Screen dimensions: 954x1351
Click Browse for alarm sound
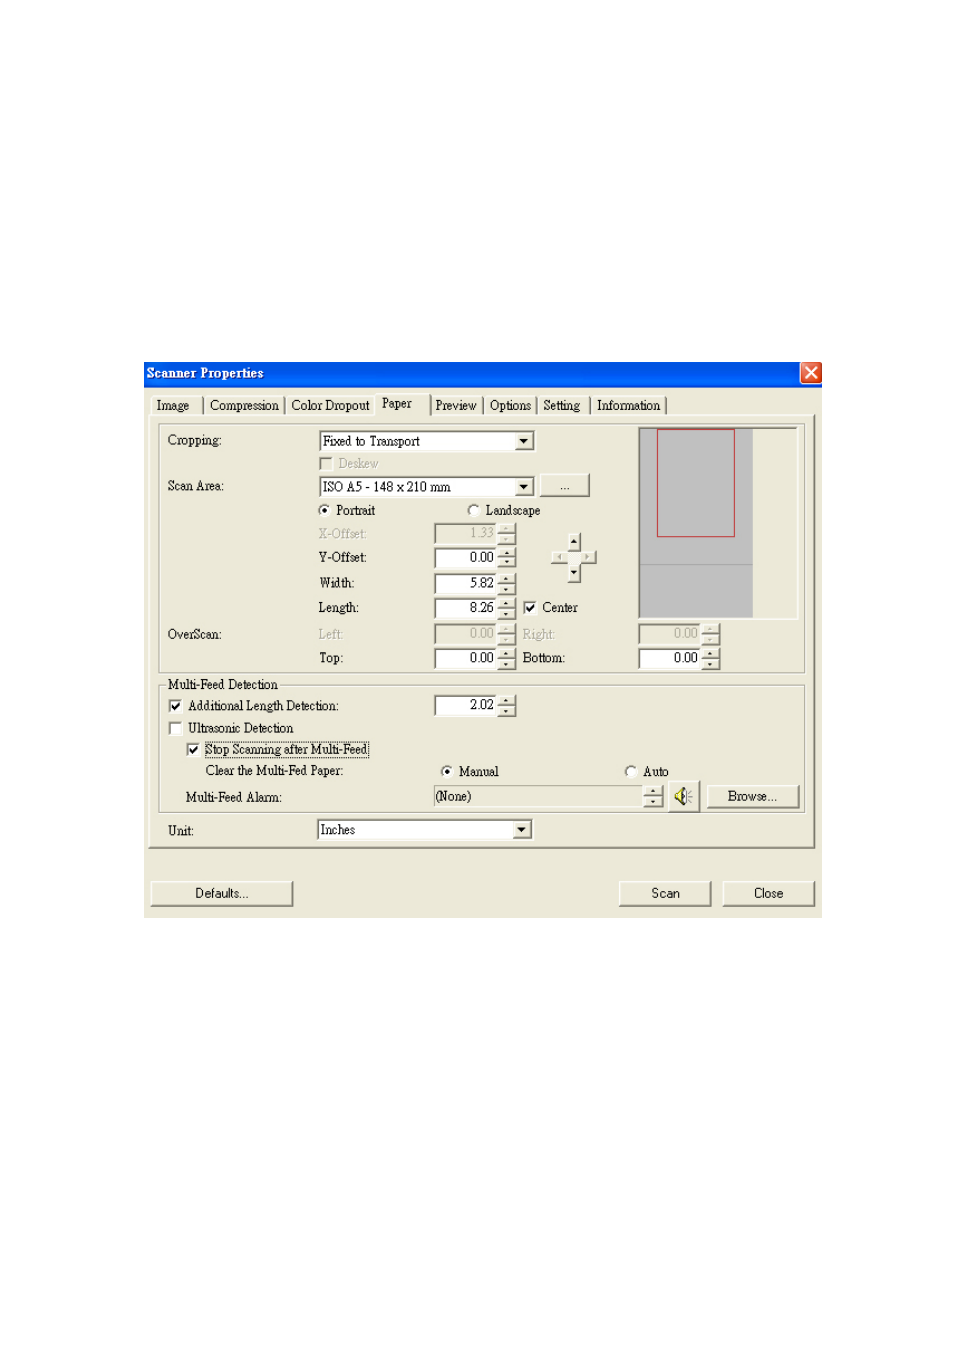[x=753, y=797]
